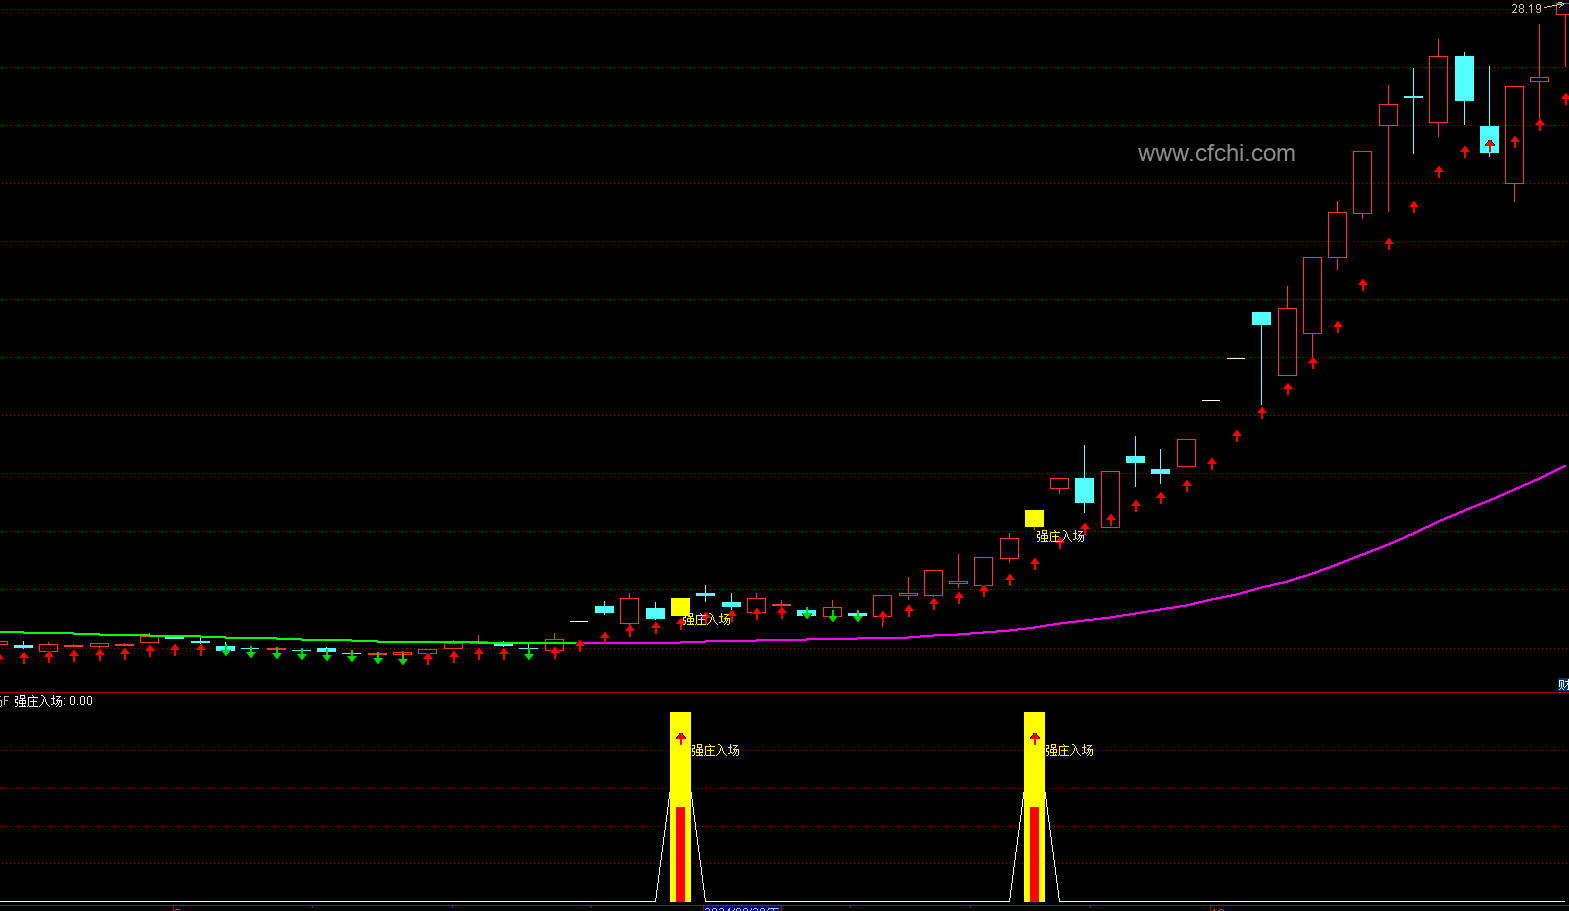Viewport: 1569px width, 911px height.
Task: Click the 强庄入场 text under the second yellow candle
Action: click(x=1060, y=536)
